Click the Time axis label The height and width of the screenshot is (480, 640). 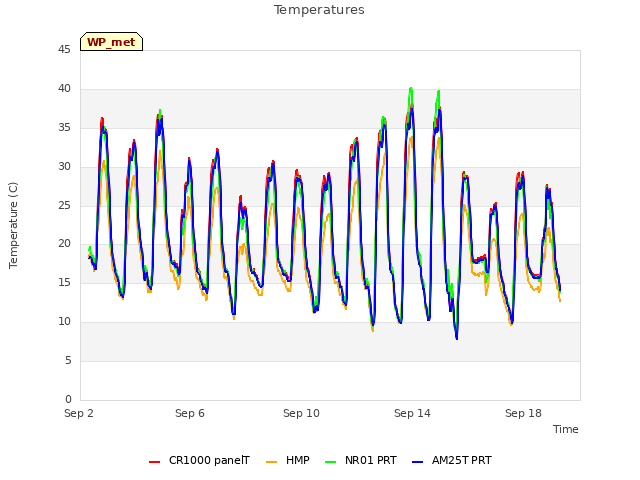[566, 429]
